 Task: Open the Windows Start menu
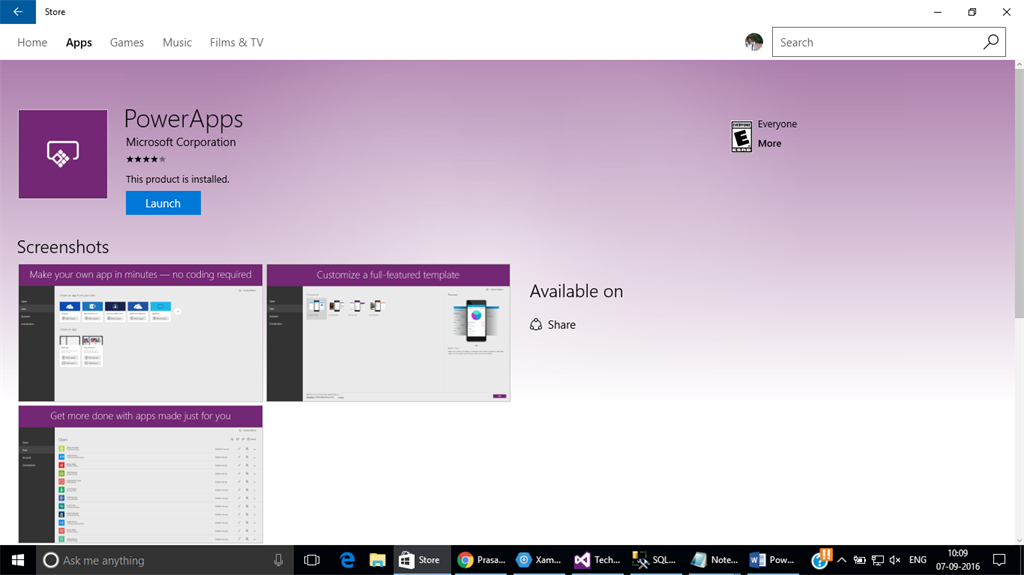click(x=18, y=560)
